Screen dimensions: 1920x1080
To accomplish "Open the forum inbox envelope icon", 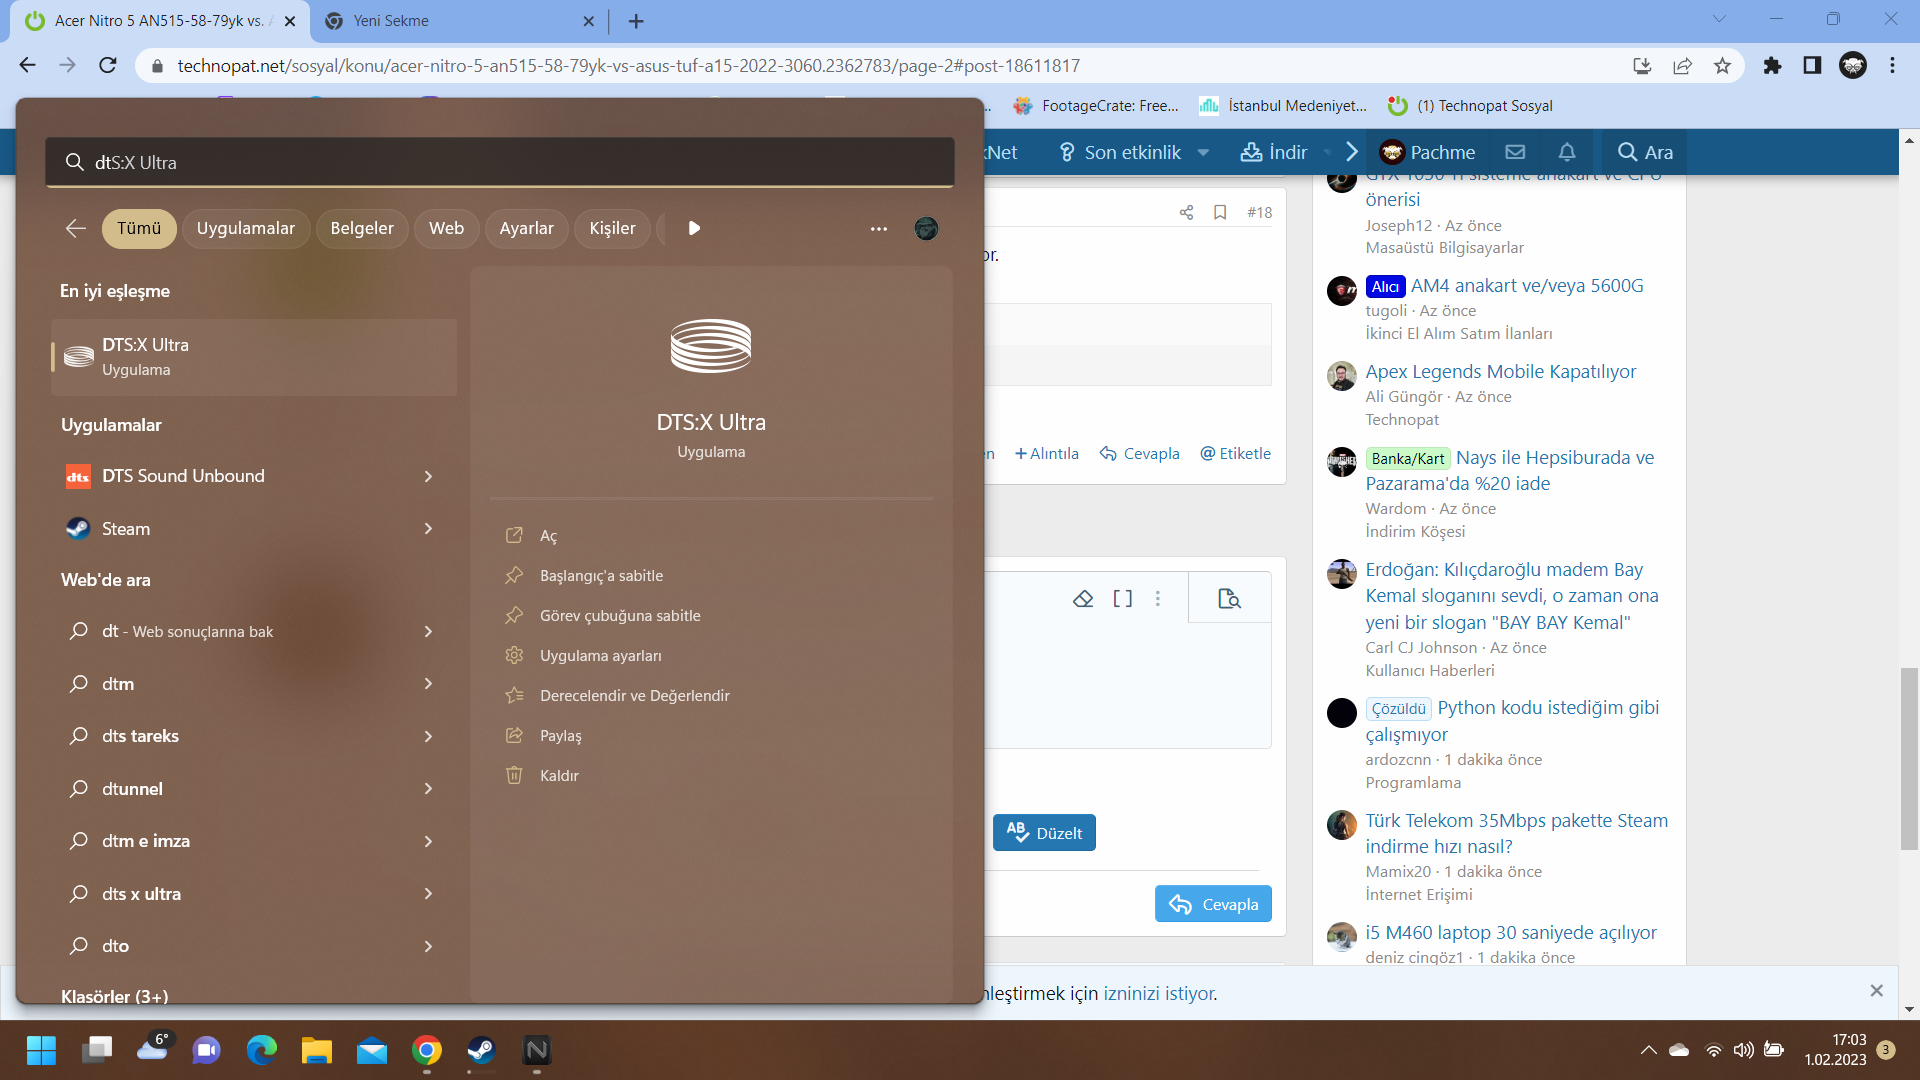I will (x=1515, y=152).
